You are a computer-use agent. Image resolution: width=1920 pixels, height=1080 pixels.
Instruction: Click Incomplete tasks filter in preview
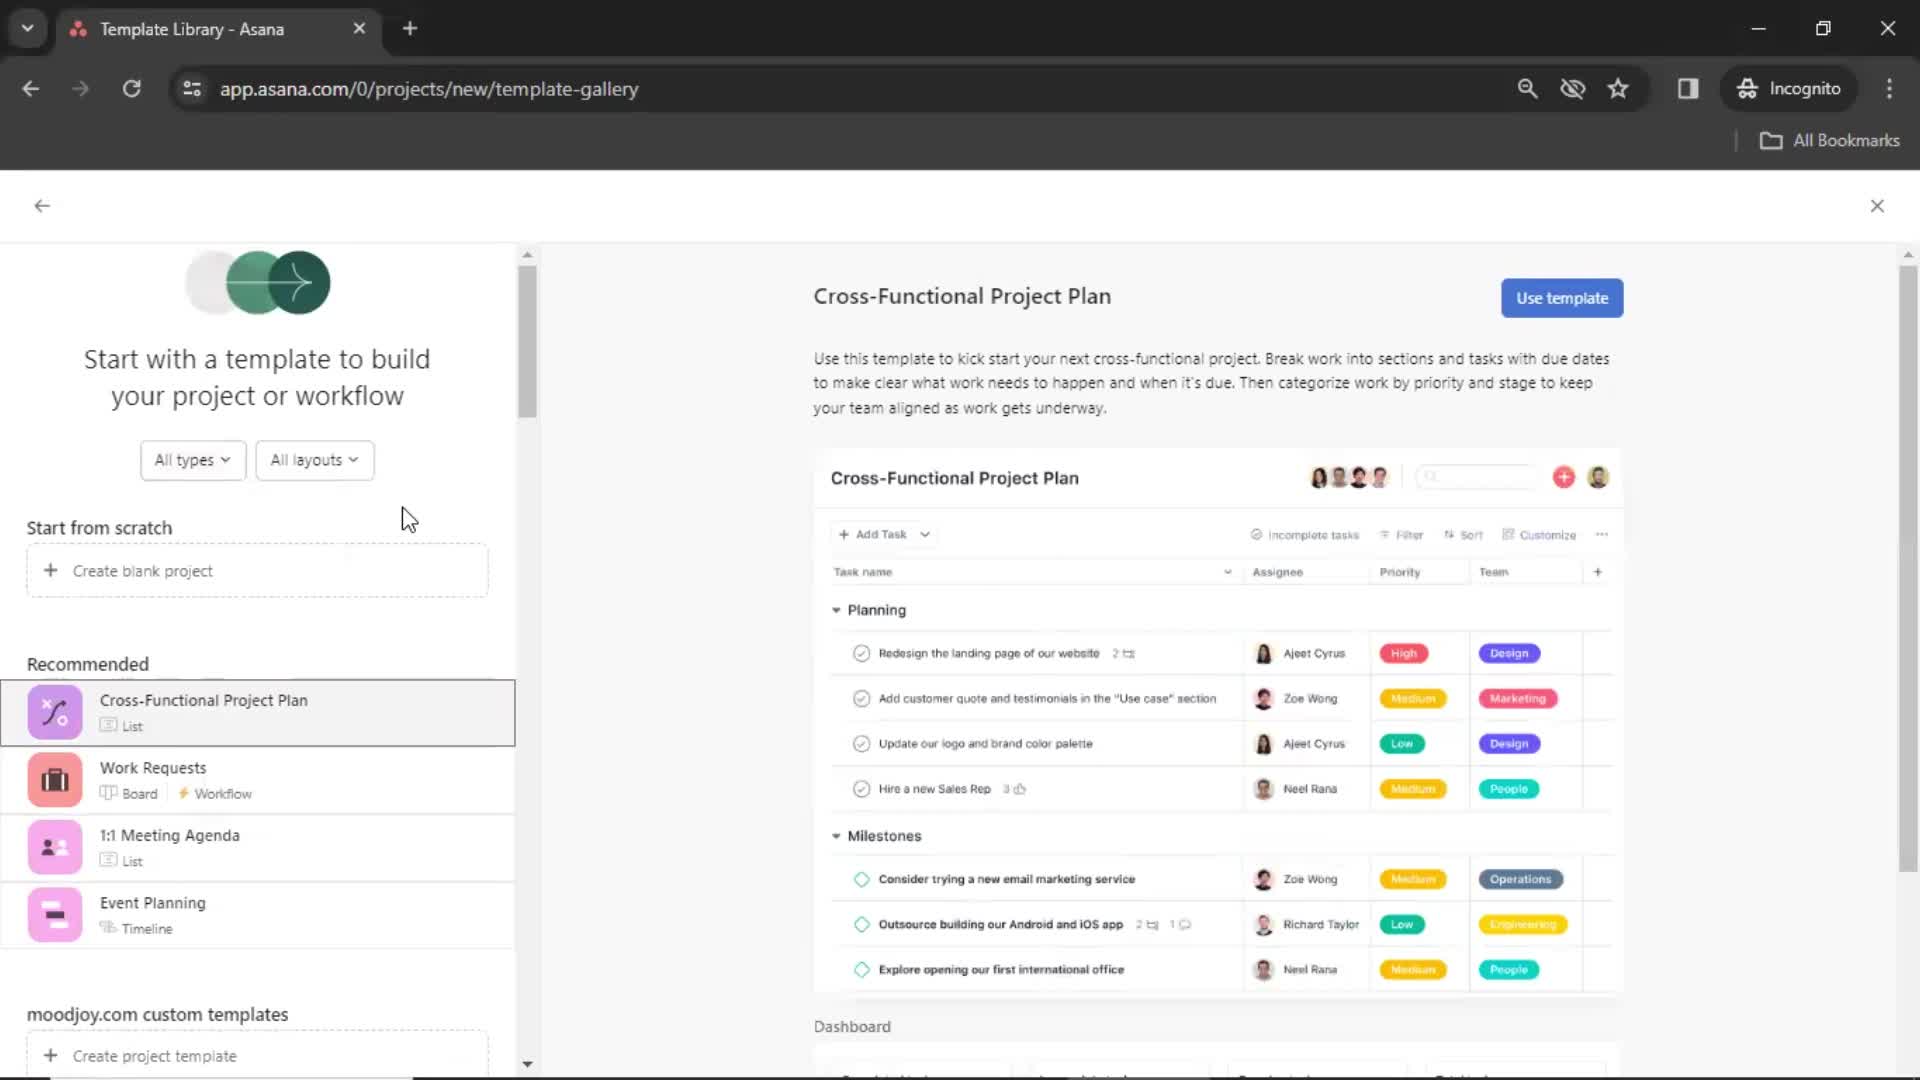[1305, 535]
